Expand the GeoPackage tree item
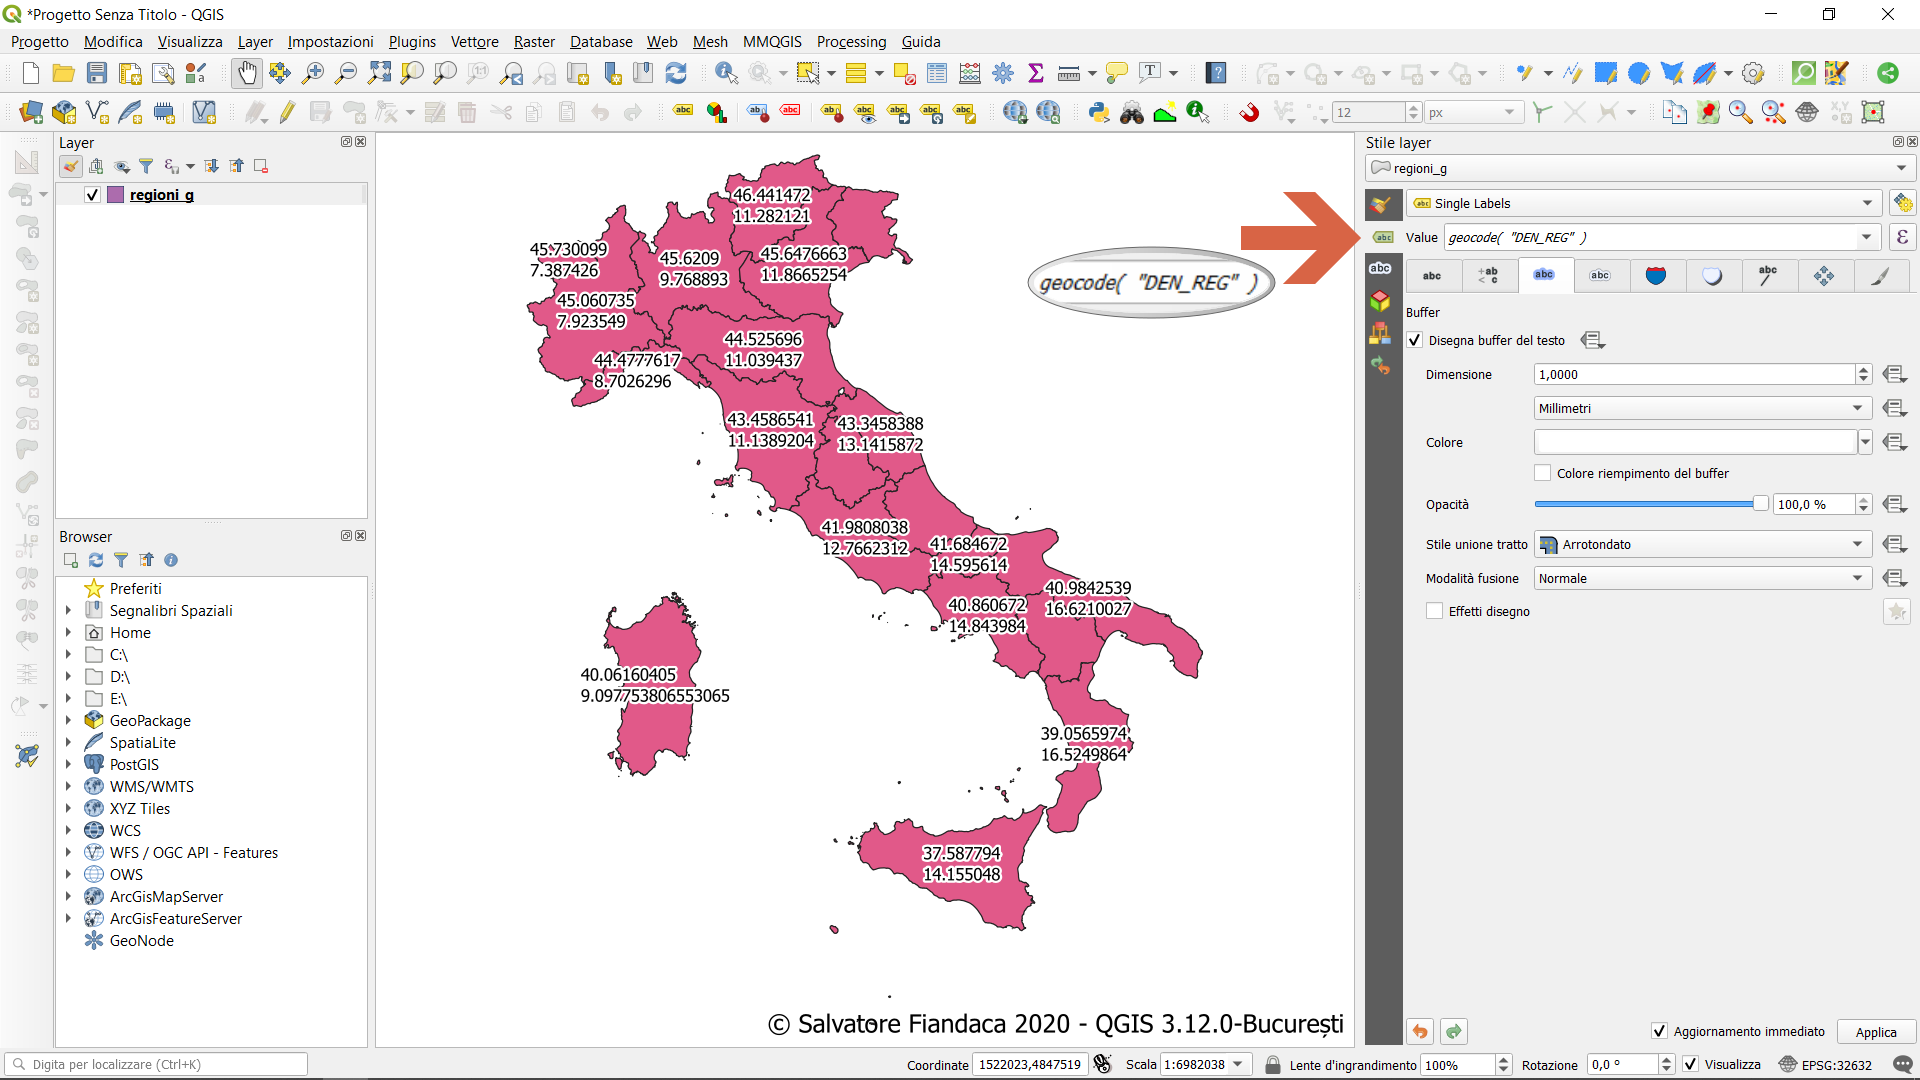 coord(68,720)
